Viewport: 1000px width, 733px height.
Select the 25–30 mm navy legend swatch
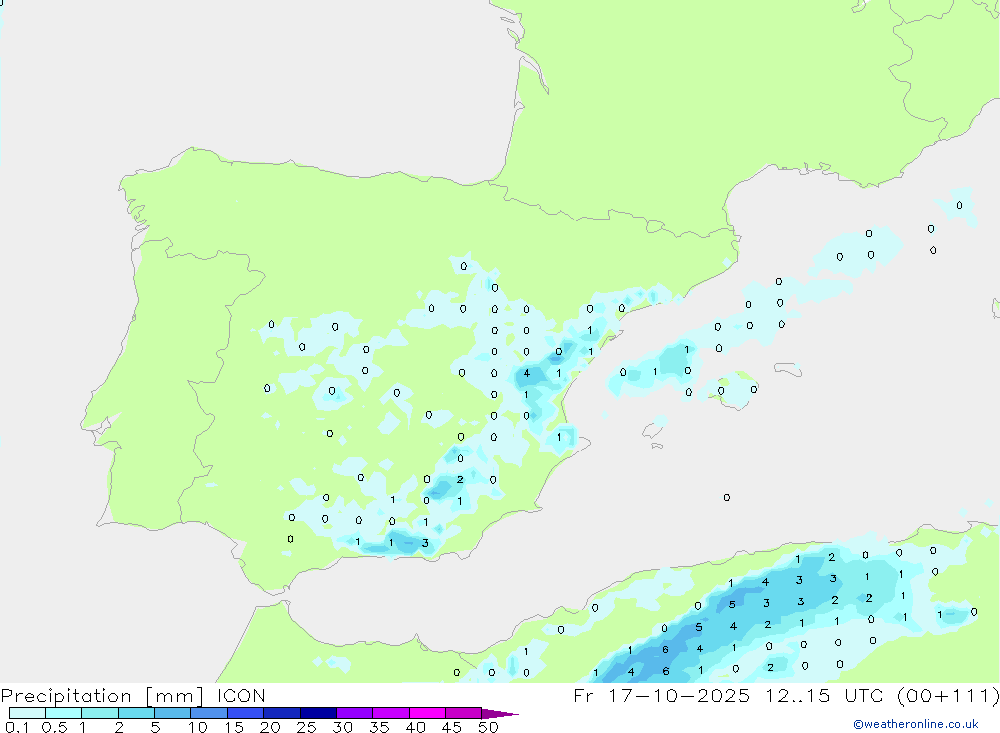pyautogui.click(x=318, y=713)
